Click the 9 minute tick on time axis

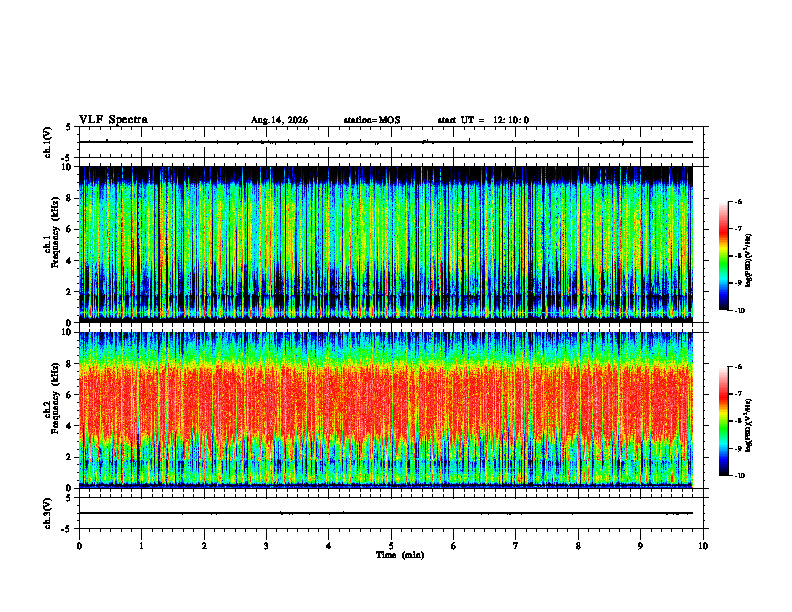click(x=640, y=546)
